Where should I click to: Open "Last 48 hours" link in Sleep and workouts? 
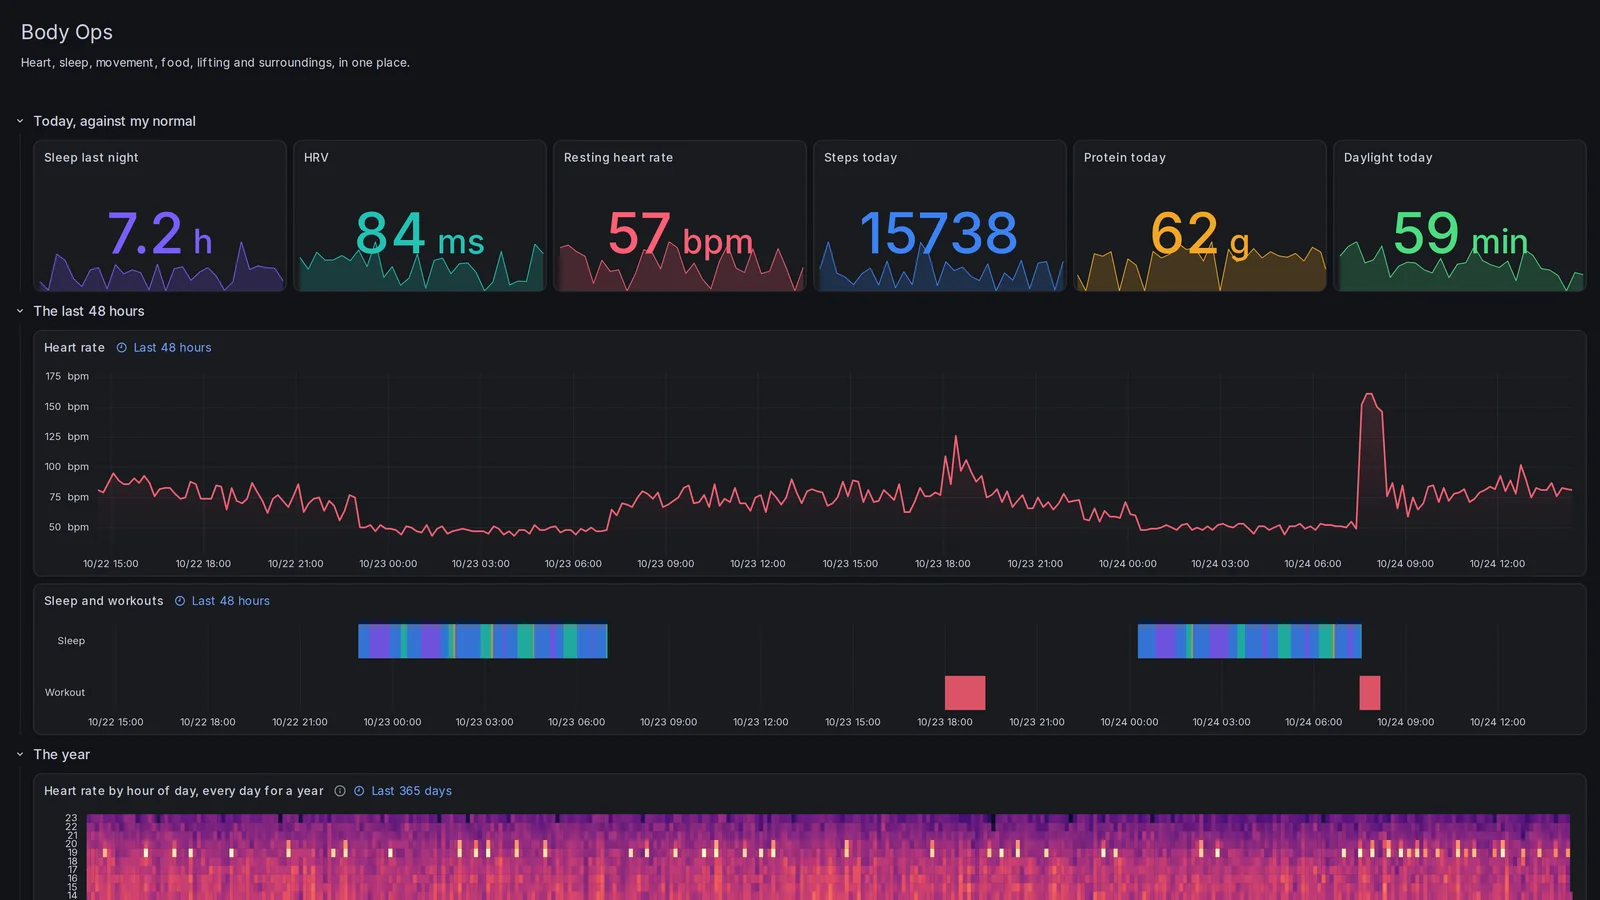click(230, 601)
